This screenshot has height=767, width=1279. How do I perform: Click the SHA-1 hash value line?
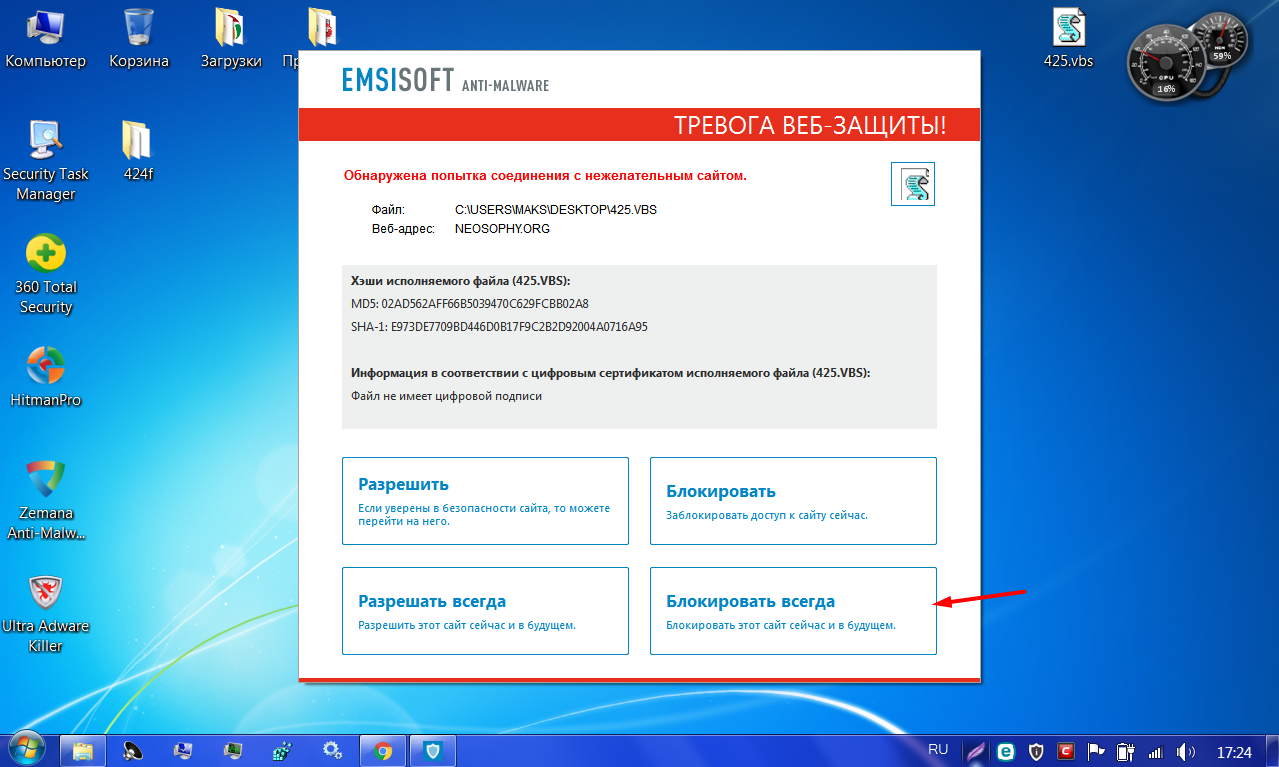500,327
